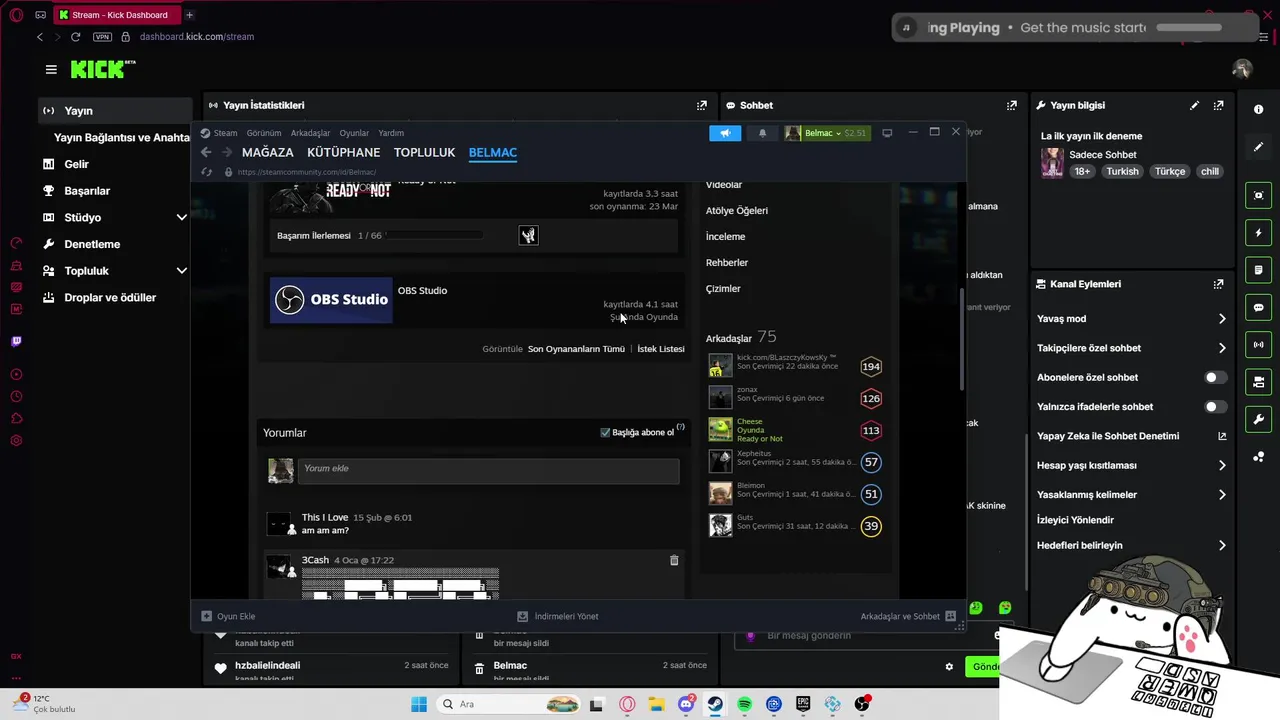The image size is (1280, 720).
Task: Open Steam from the taskbar
Action: point(715,704)
